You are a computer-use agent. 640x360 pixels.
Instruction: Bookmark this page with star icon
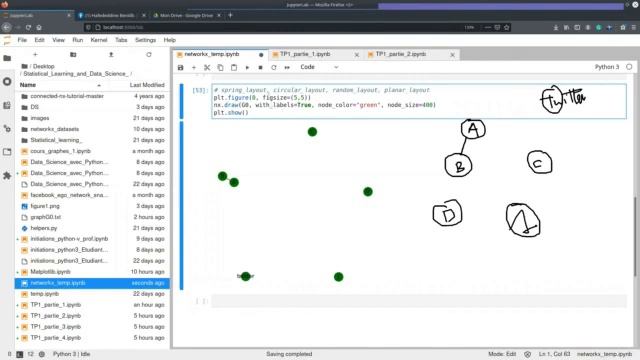(x=507, y=27)
